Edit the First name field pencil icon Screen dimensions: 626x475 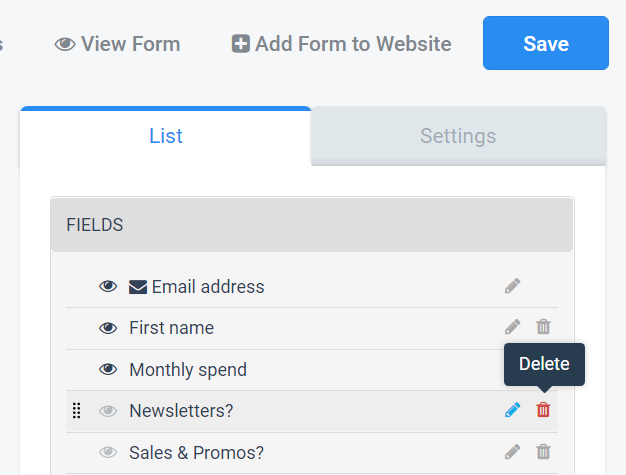[x=512, y=327]
